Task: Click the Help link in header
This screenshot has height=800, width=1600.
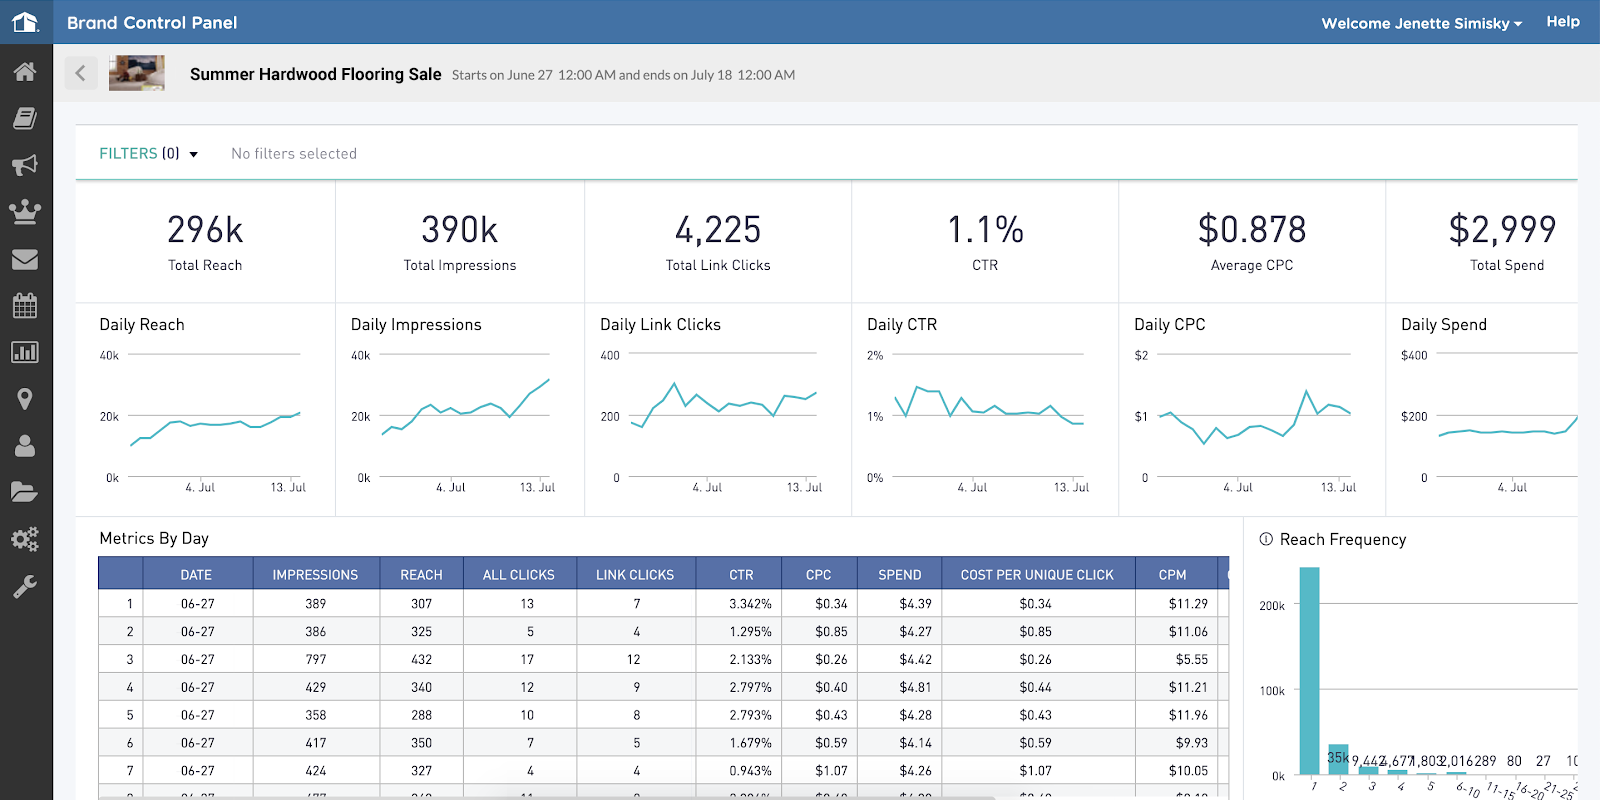Action: [x=1563, y=21]
